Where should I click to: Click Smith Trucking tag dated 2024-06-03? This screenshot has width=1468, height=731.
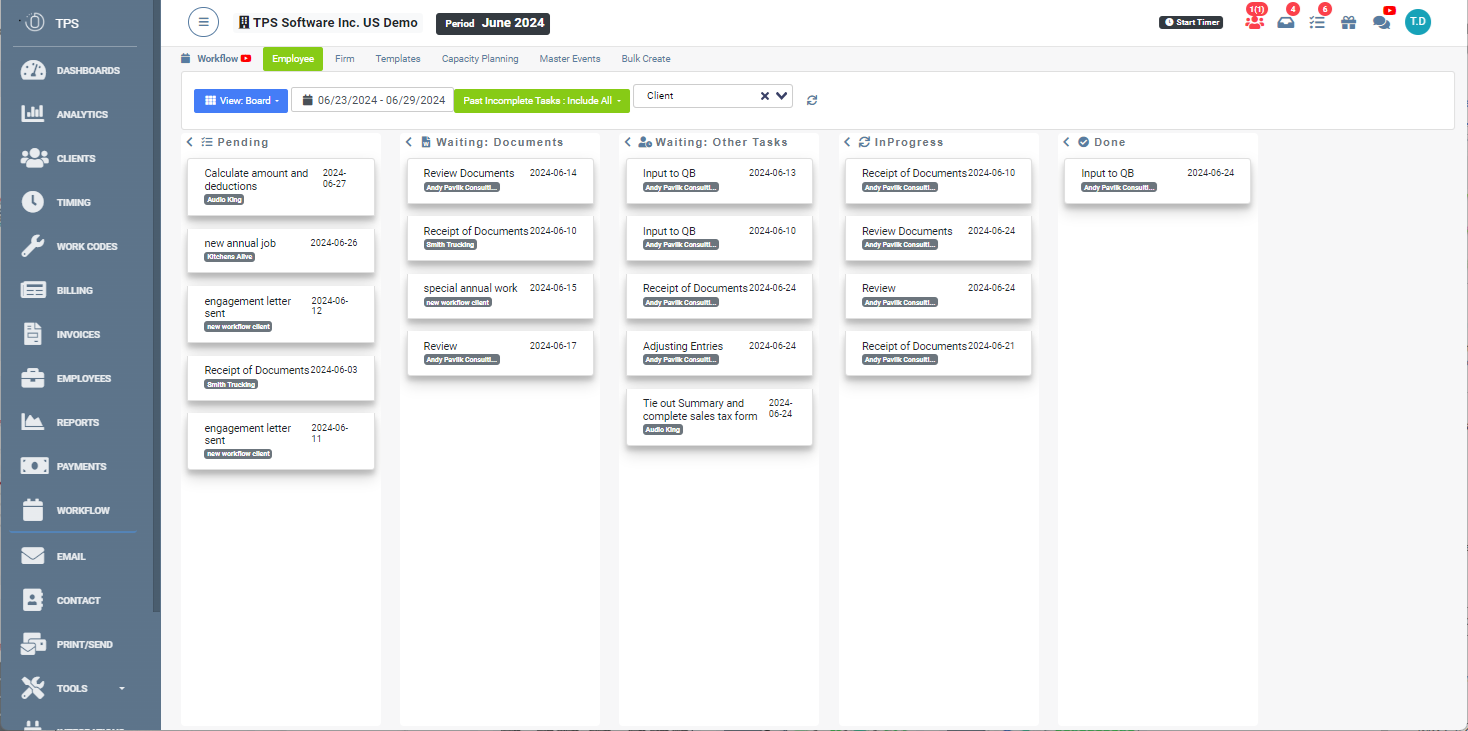231,384
